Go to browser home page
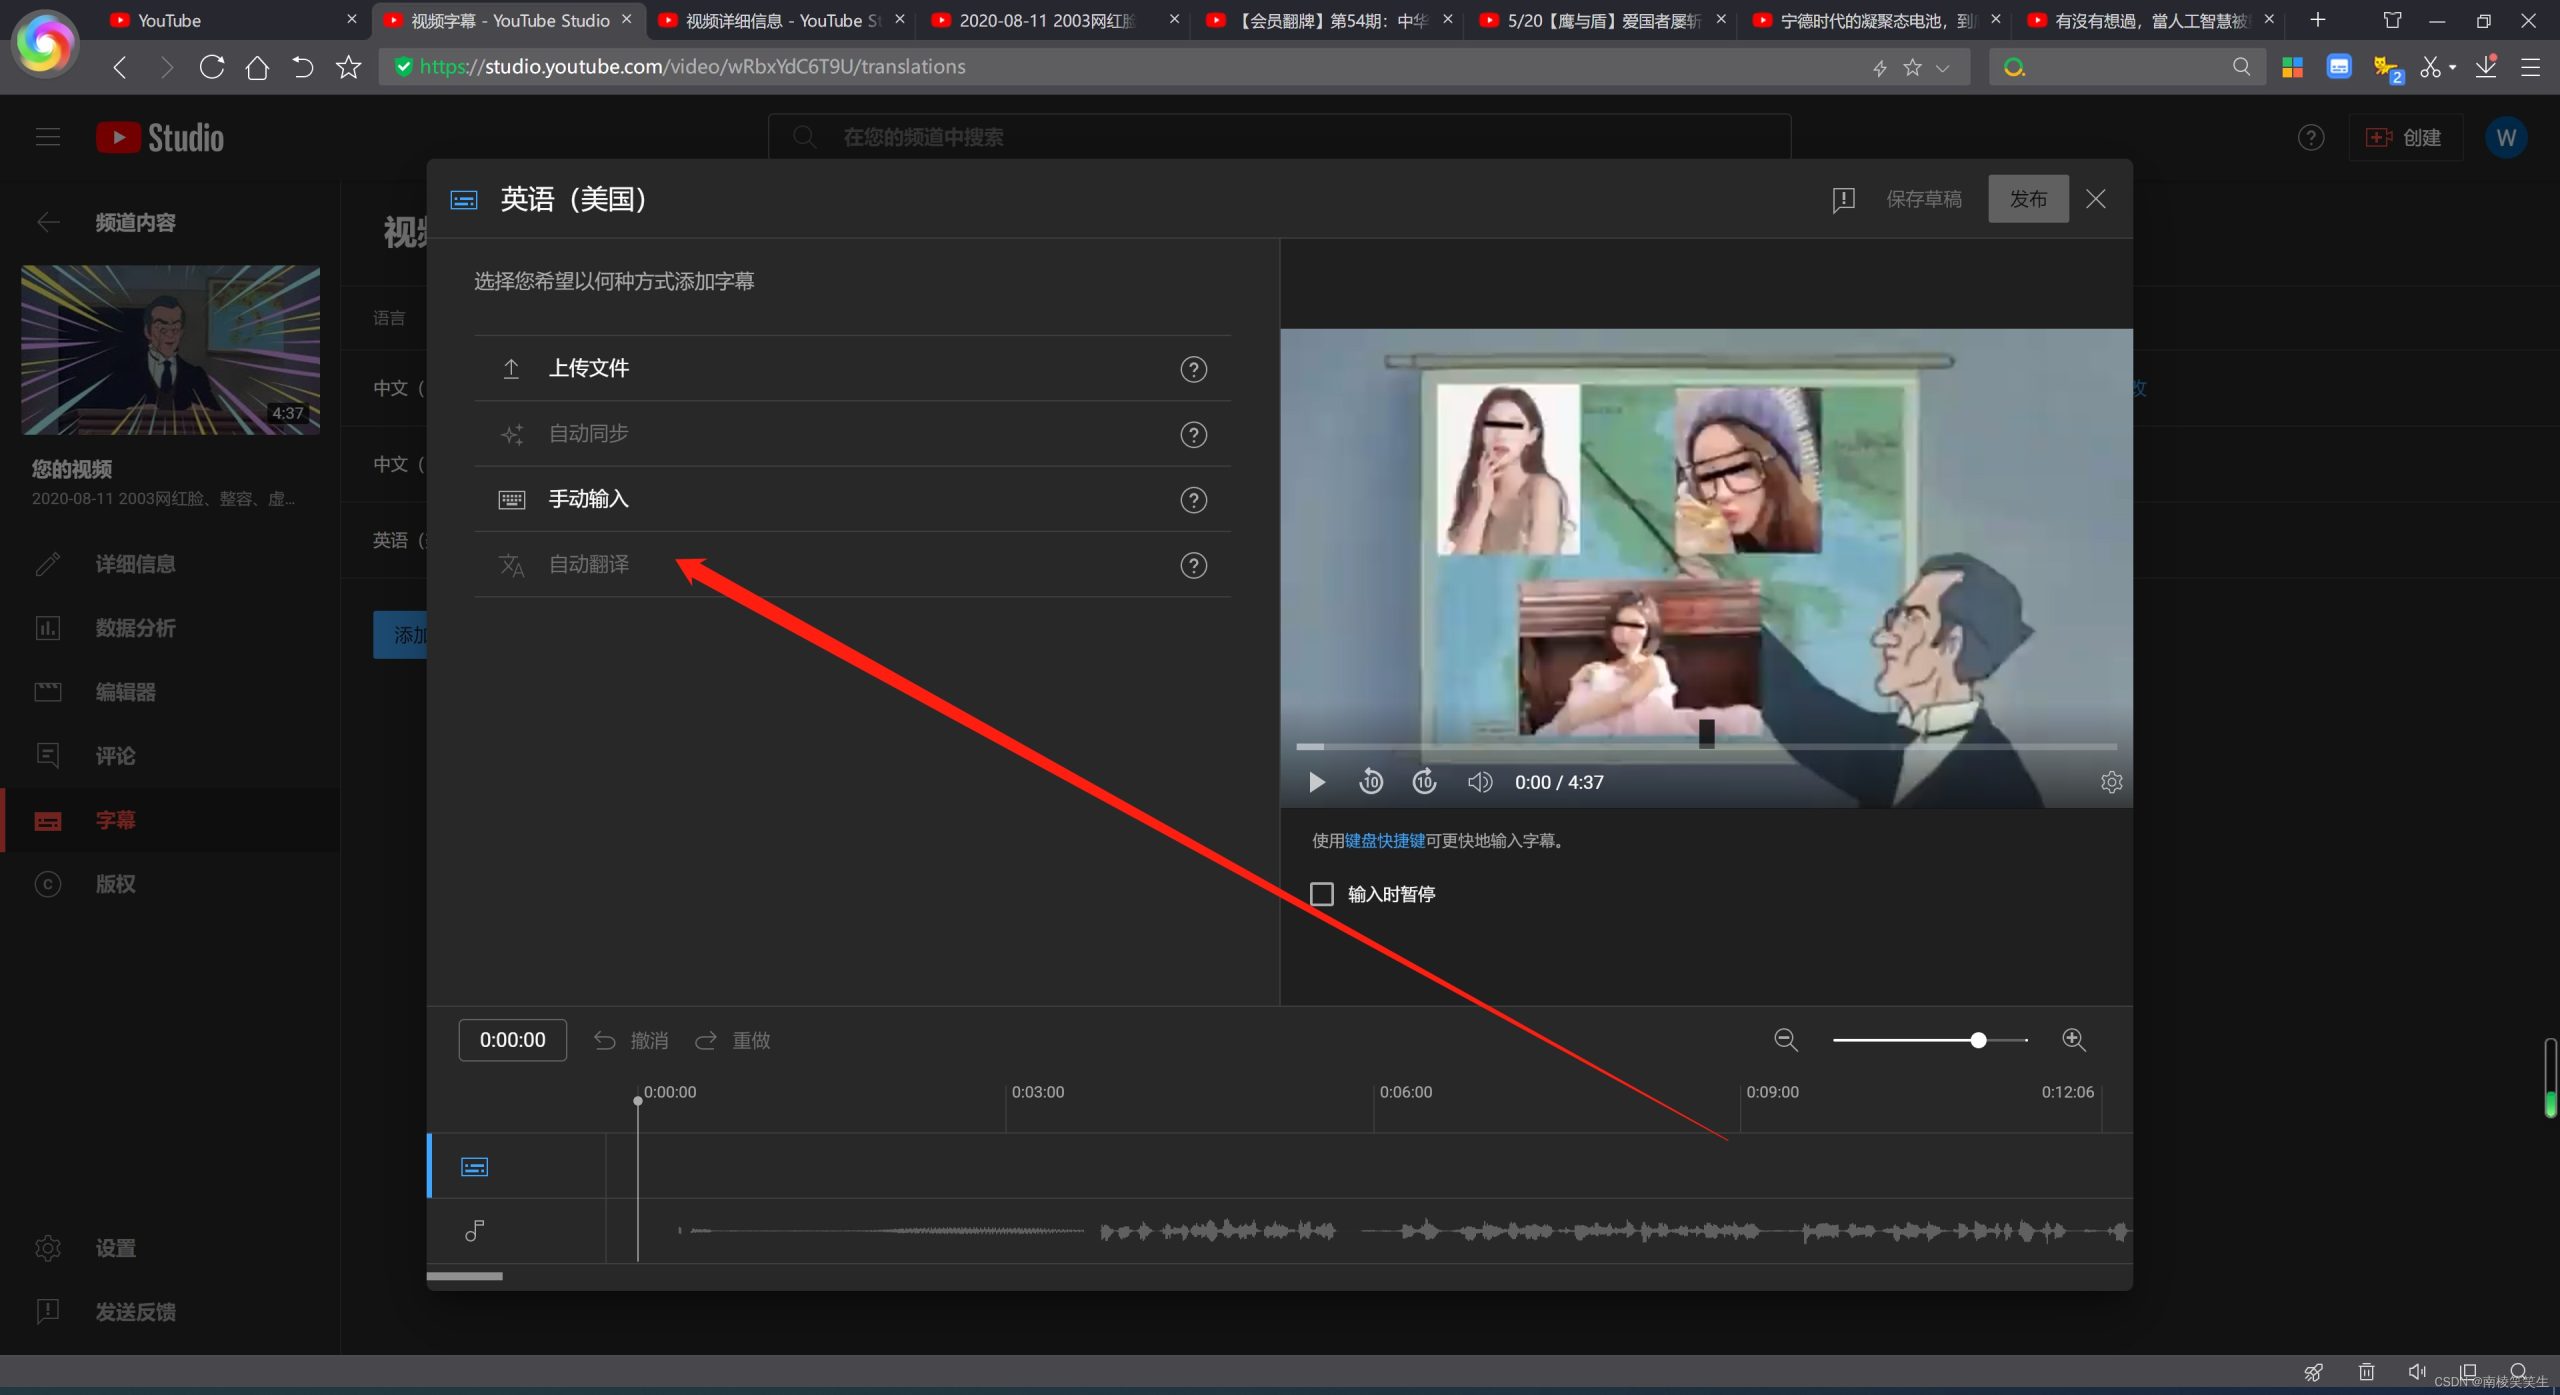The image size is (2560, 1395). 257,67
